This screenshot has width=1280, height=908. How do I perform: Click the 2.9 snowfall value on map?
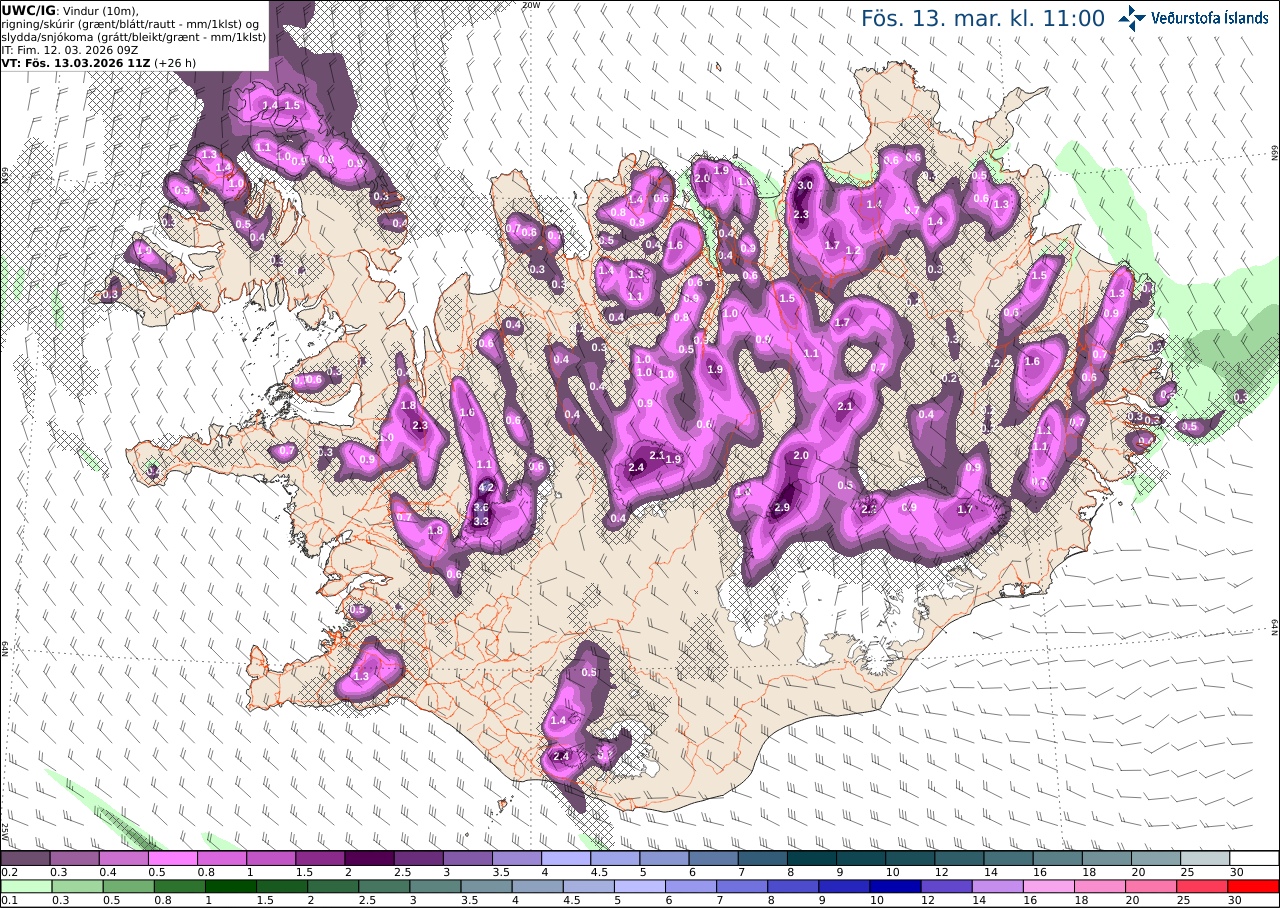click(782, 508)
